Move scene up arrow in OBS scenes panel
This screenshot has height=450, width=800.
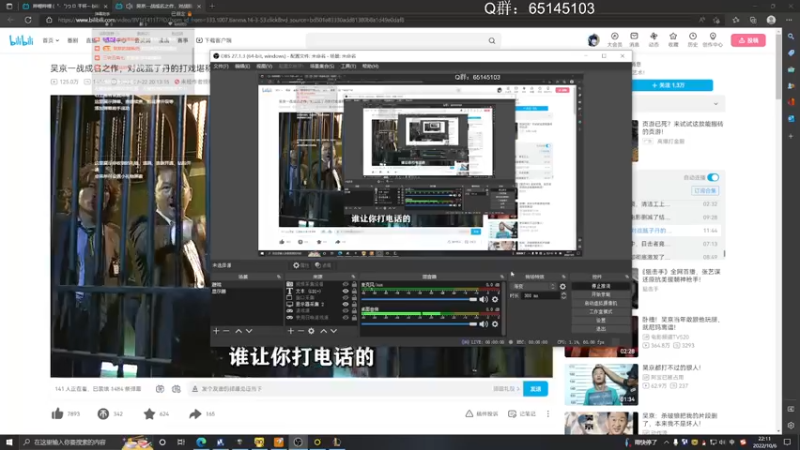[238, 331]
